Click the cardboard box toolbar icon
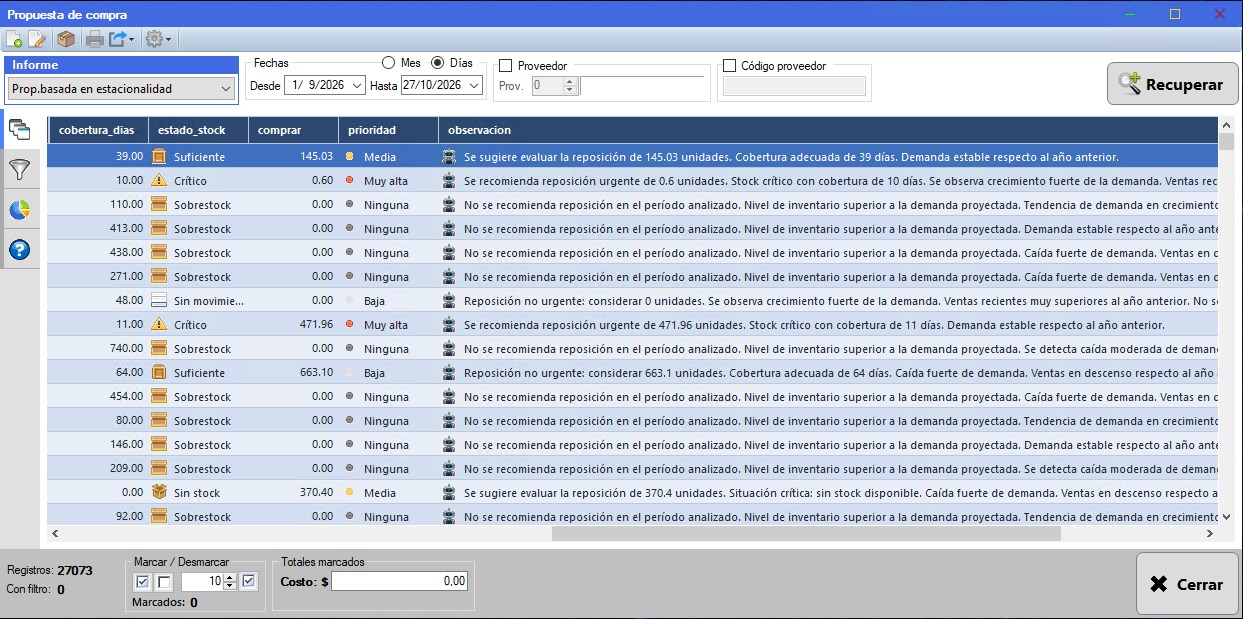 66,39
